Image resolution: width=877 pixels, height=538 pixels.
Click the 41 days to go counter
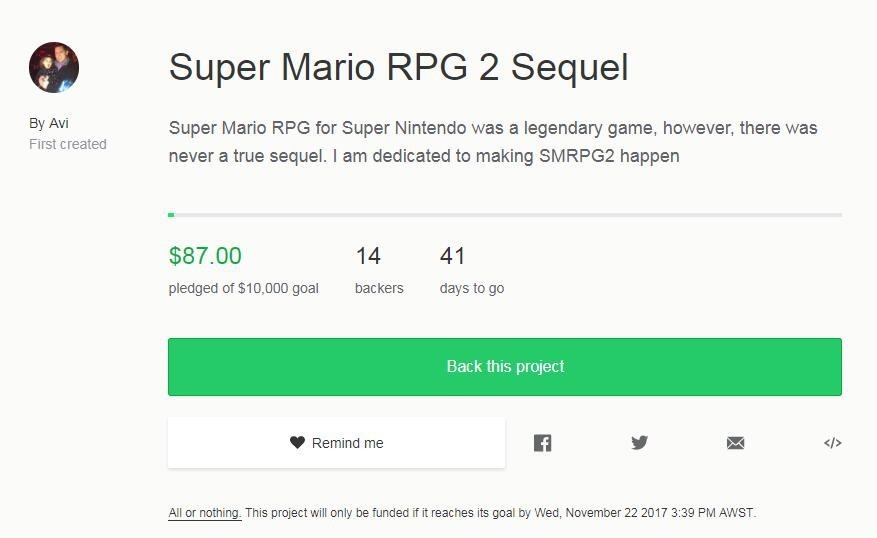[452, 256]
